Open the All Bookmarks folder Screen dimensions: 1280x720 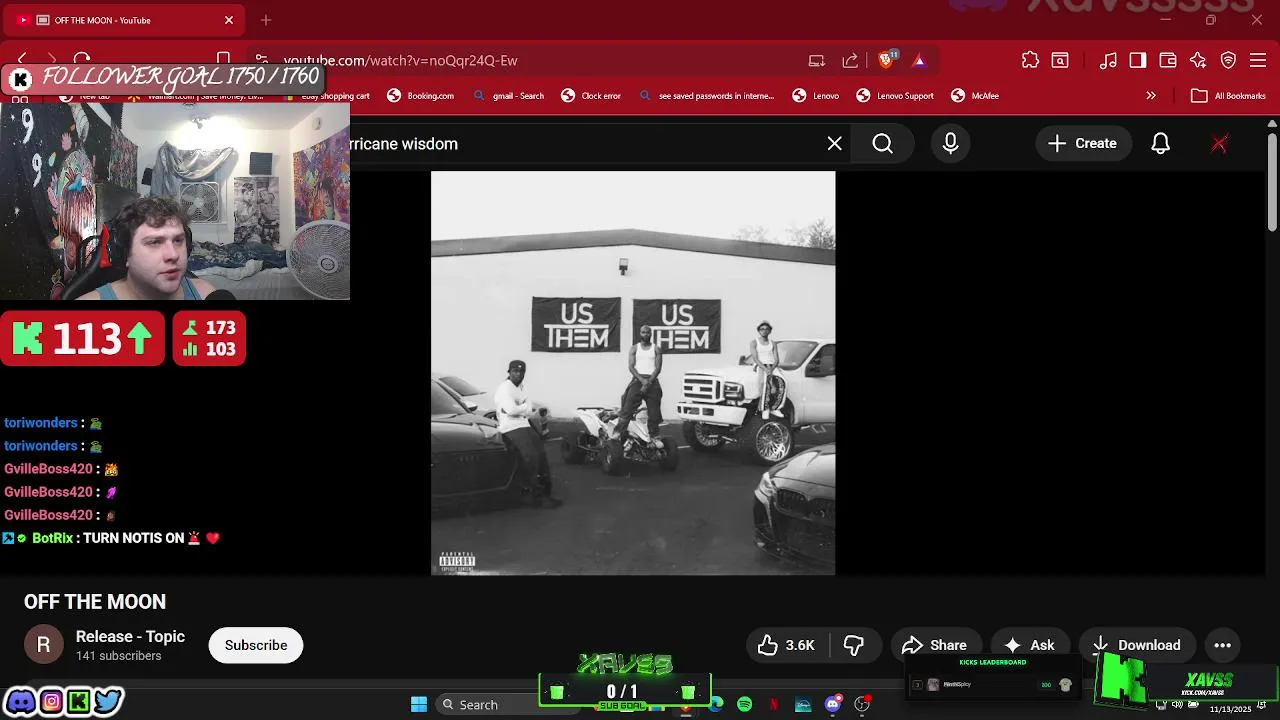(x=1229, y=96)
